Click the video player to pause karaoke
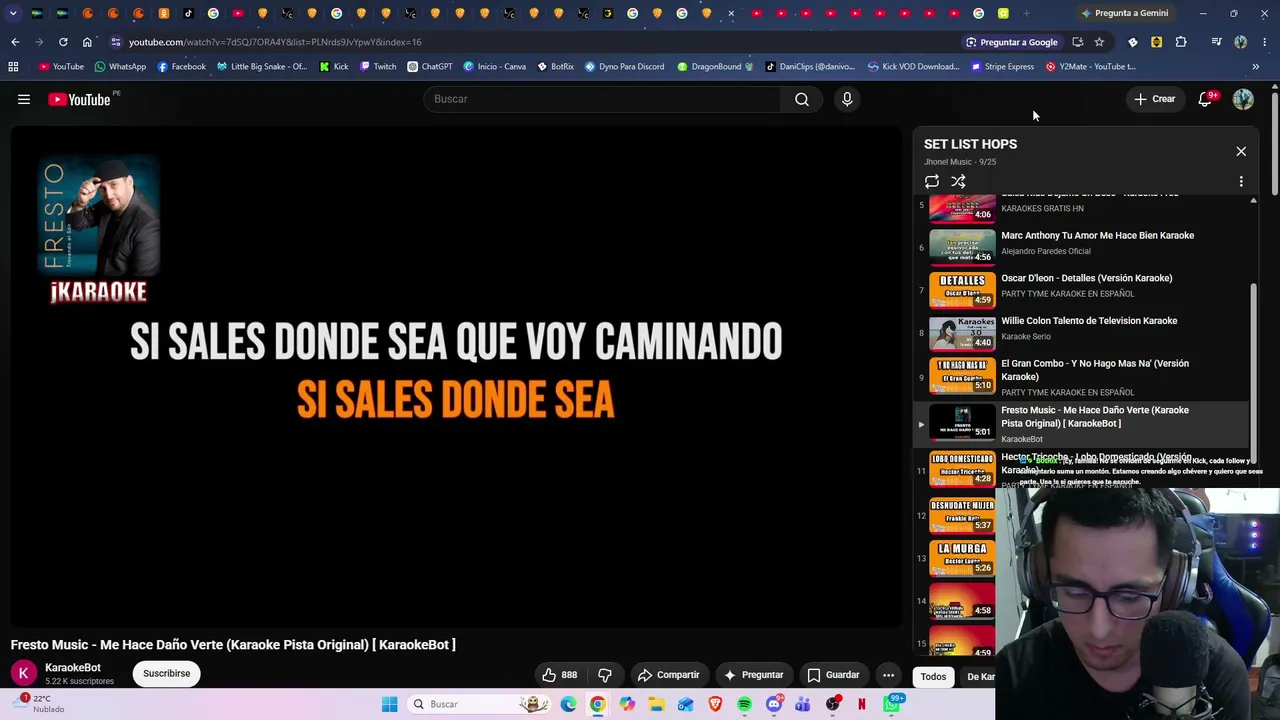The width and height of the screenshot is (1280, 720). pyautogui.click(x=456, y=375)
